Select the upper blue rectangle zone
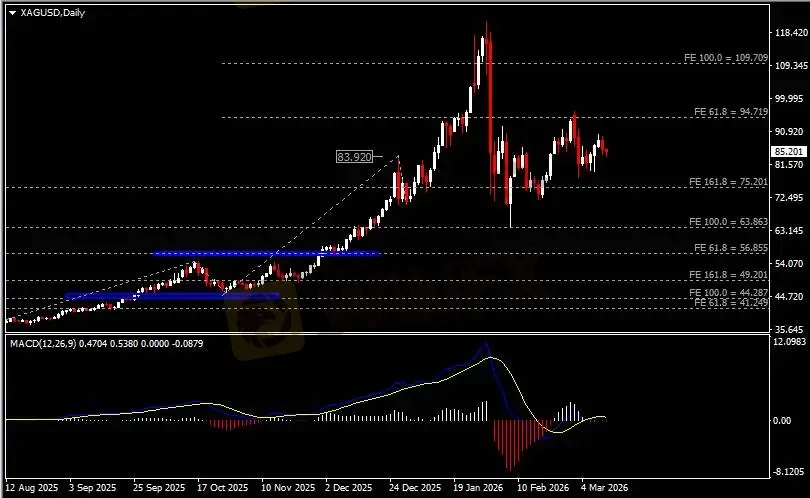The image size is (810, 498). [x=266, y=253]
